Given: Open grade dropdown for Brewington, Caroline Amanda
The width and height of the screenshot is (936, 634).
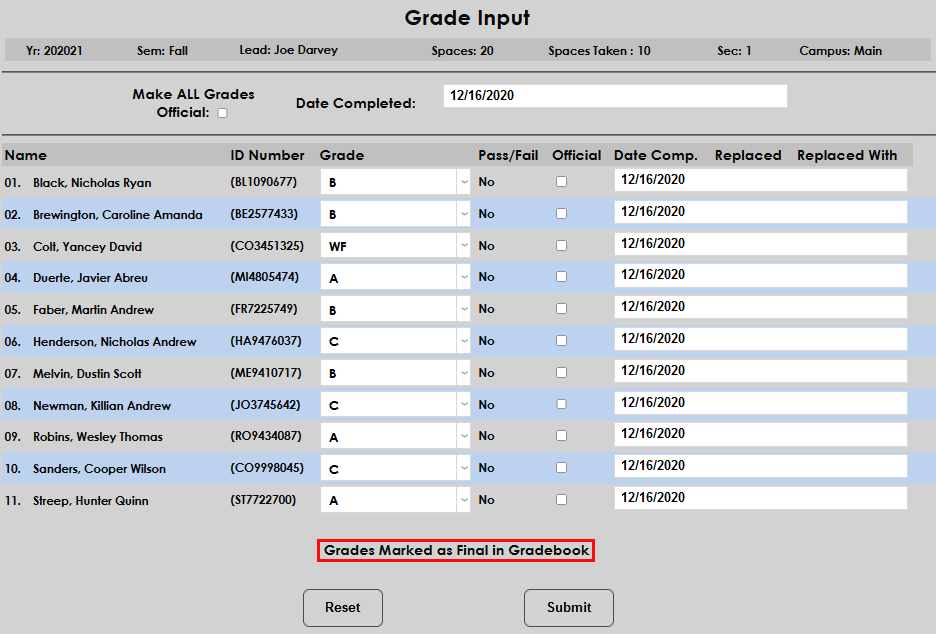Looking at the screenshot, I should (x=394, y=214).
